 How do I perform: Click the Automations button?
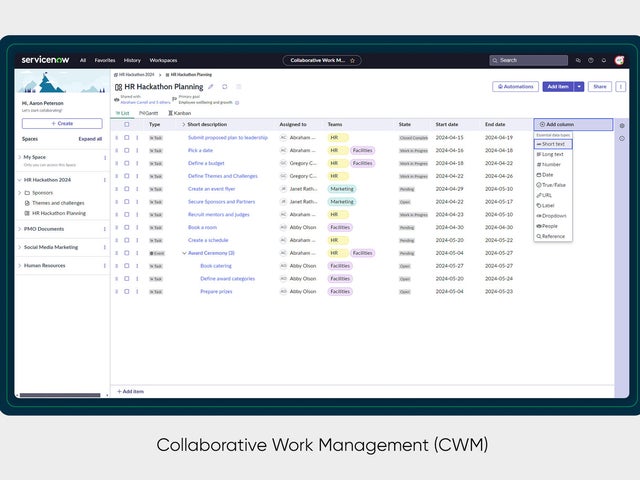(x=516, y=87)
